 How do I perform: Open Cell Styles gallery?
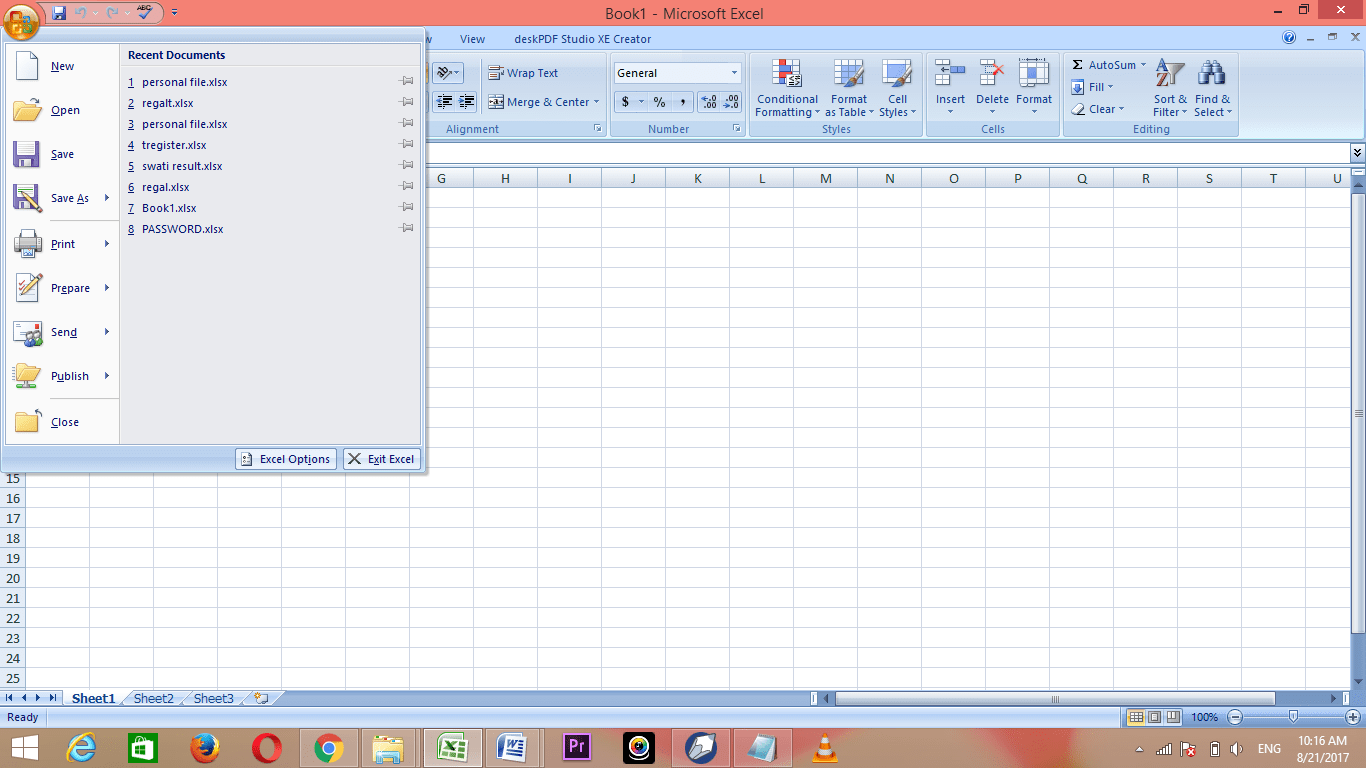[897, 88]
